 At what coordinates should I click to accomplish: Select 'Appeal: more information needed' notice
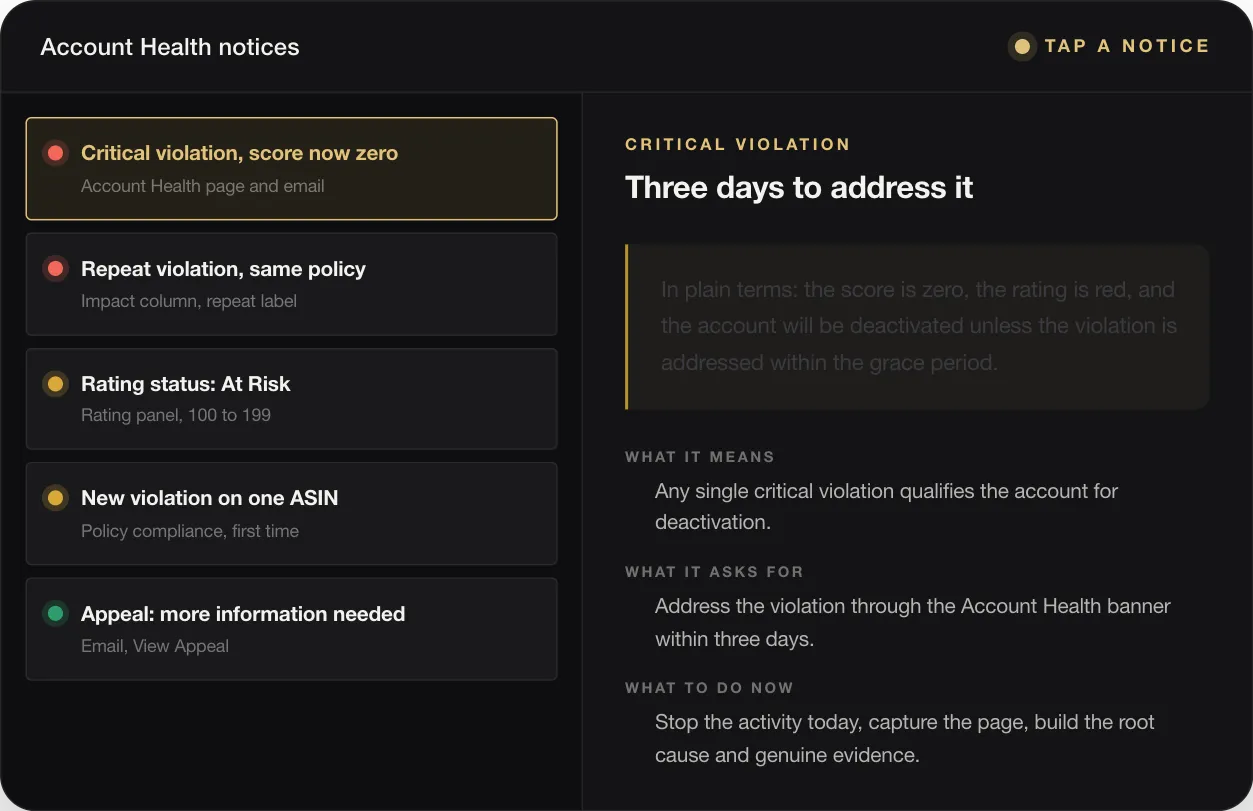pos(291,629)
